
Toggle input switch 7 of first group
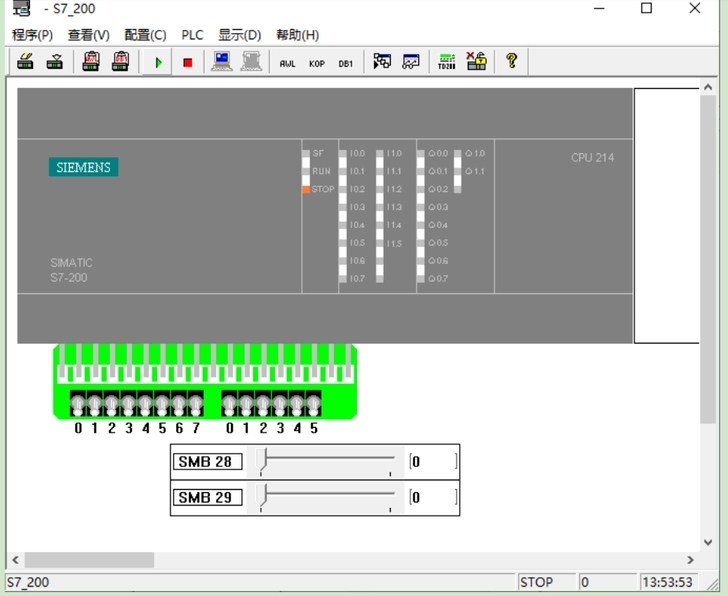(195, 404)
